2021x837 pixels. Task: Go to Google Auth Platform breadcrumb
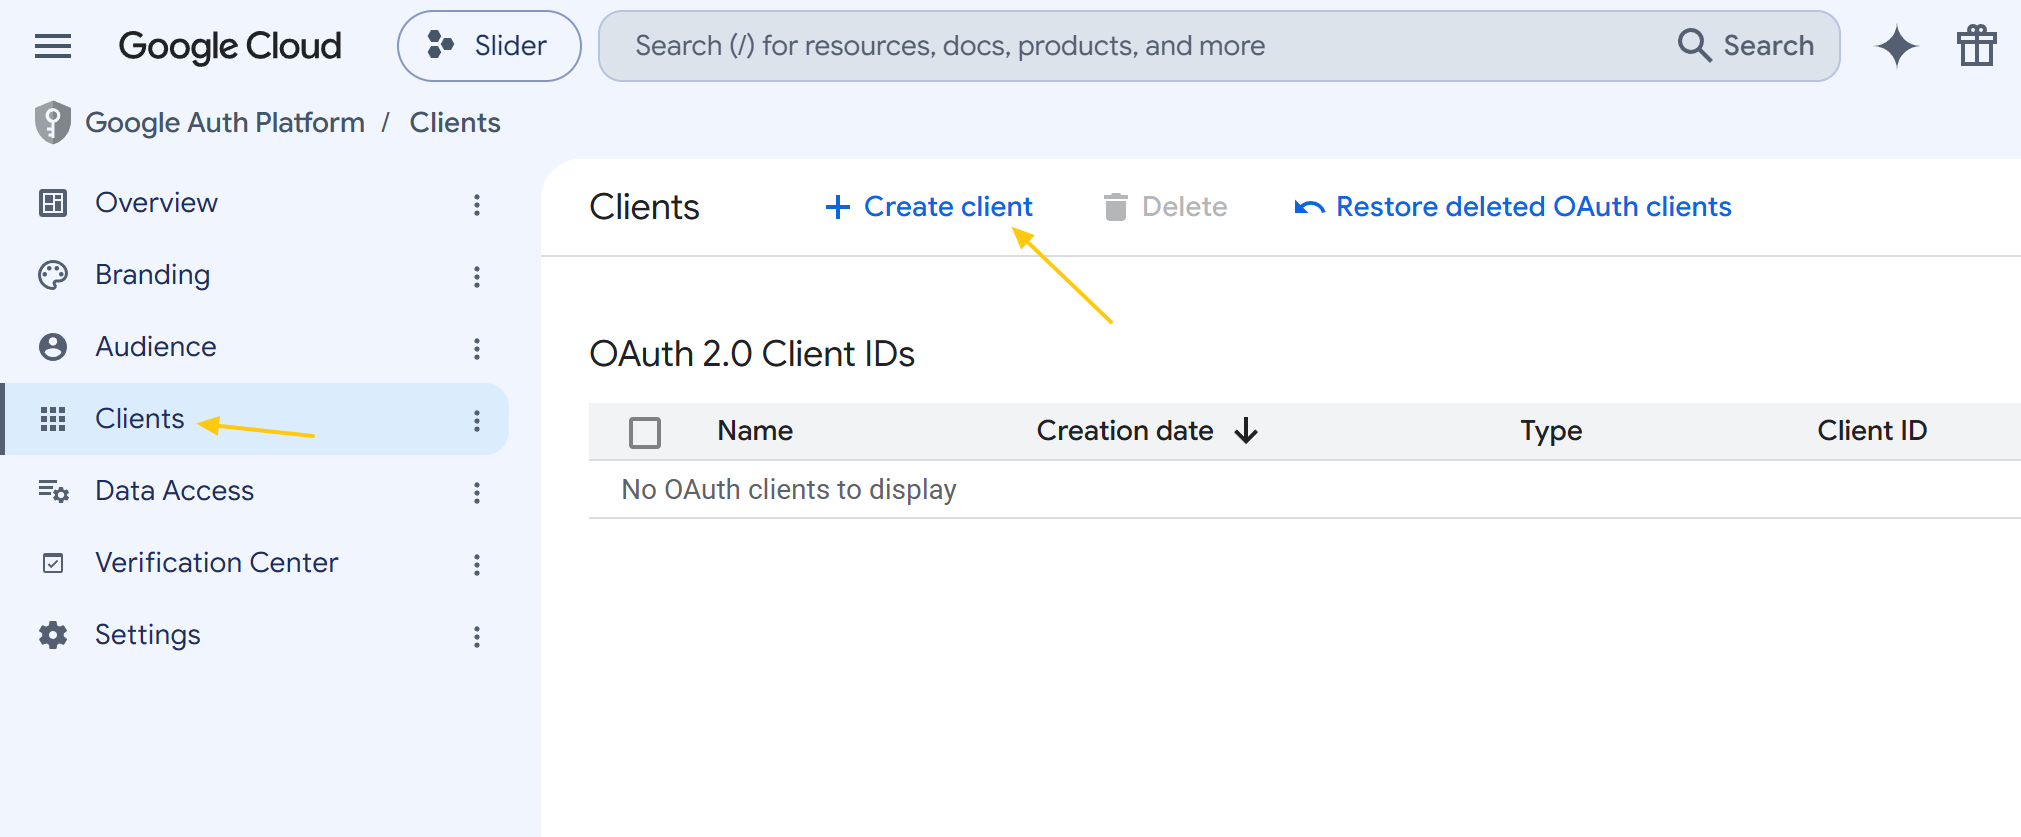click(x=225, y=123)
